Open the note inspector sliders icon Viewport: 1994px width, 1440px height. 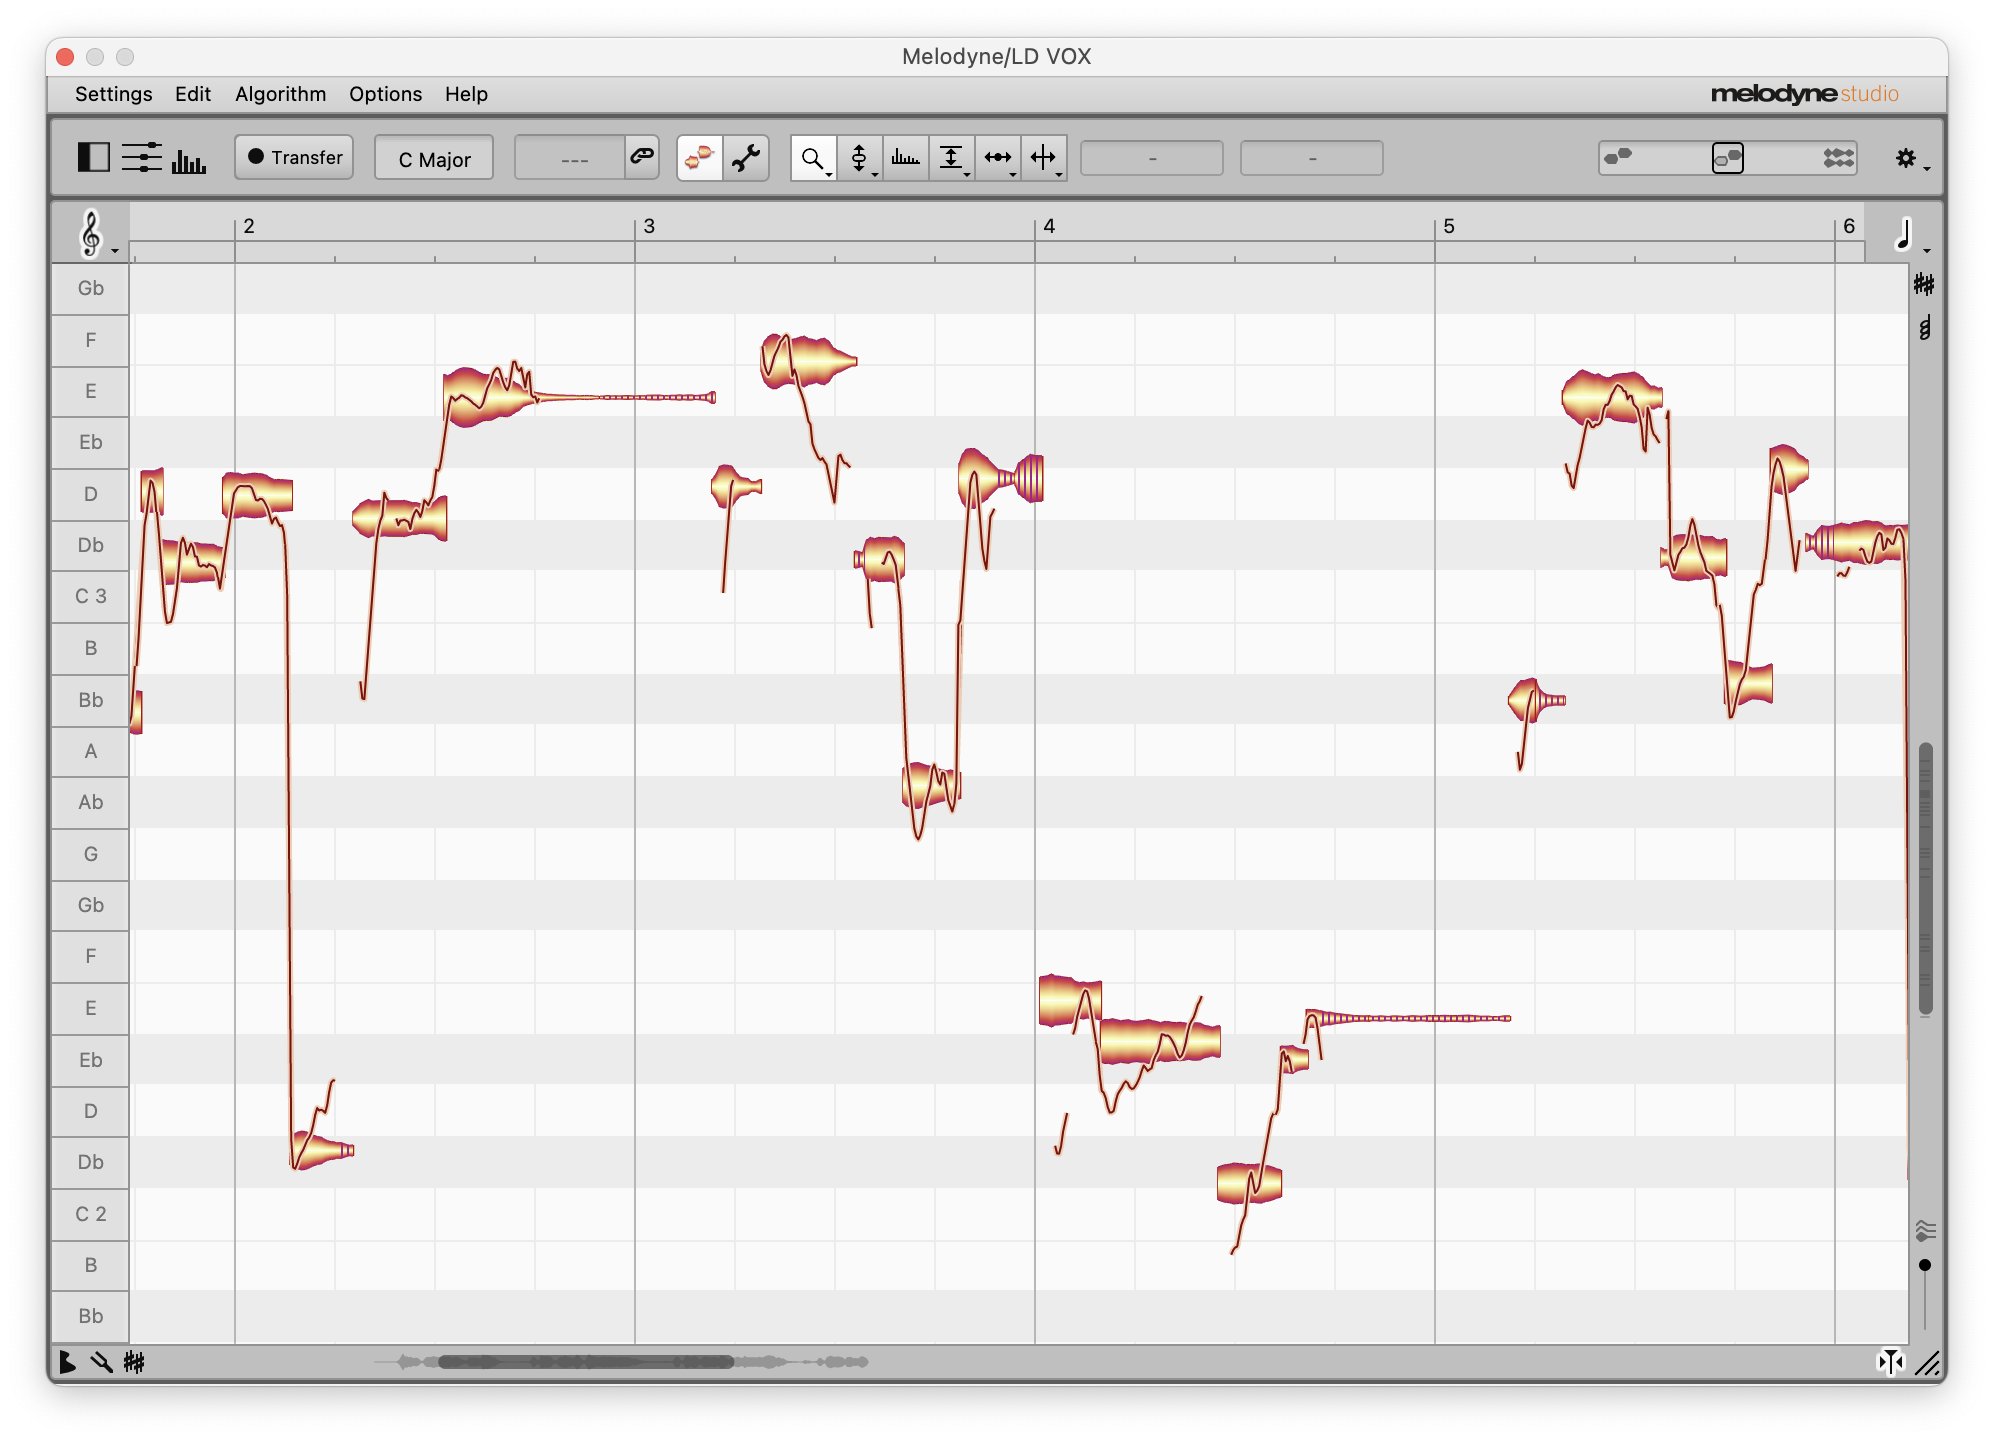pos(141,158)
